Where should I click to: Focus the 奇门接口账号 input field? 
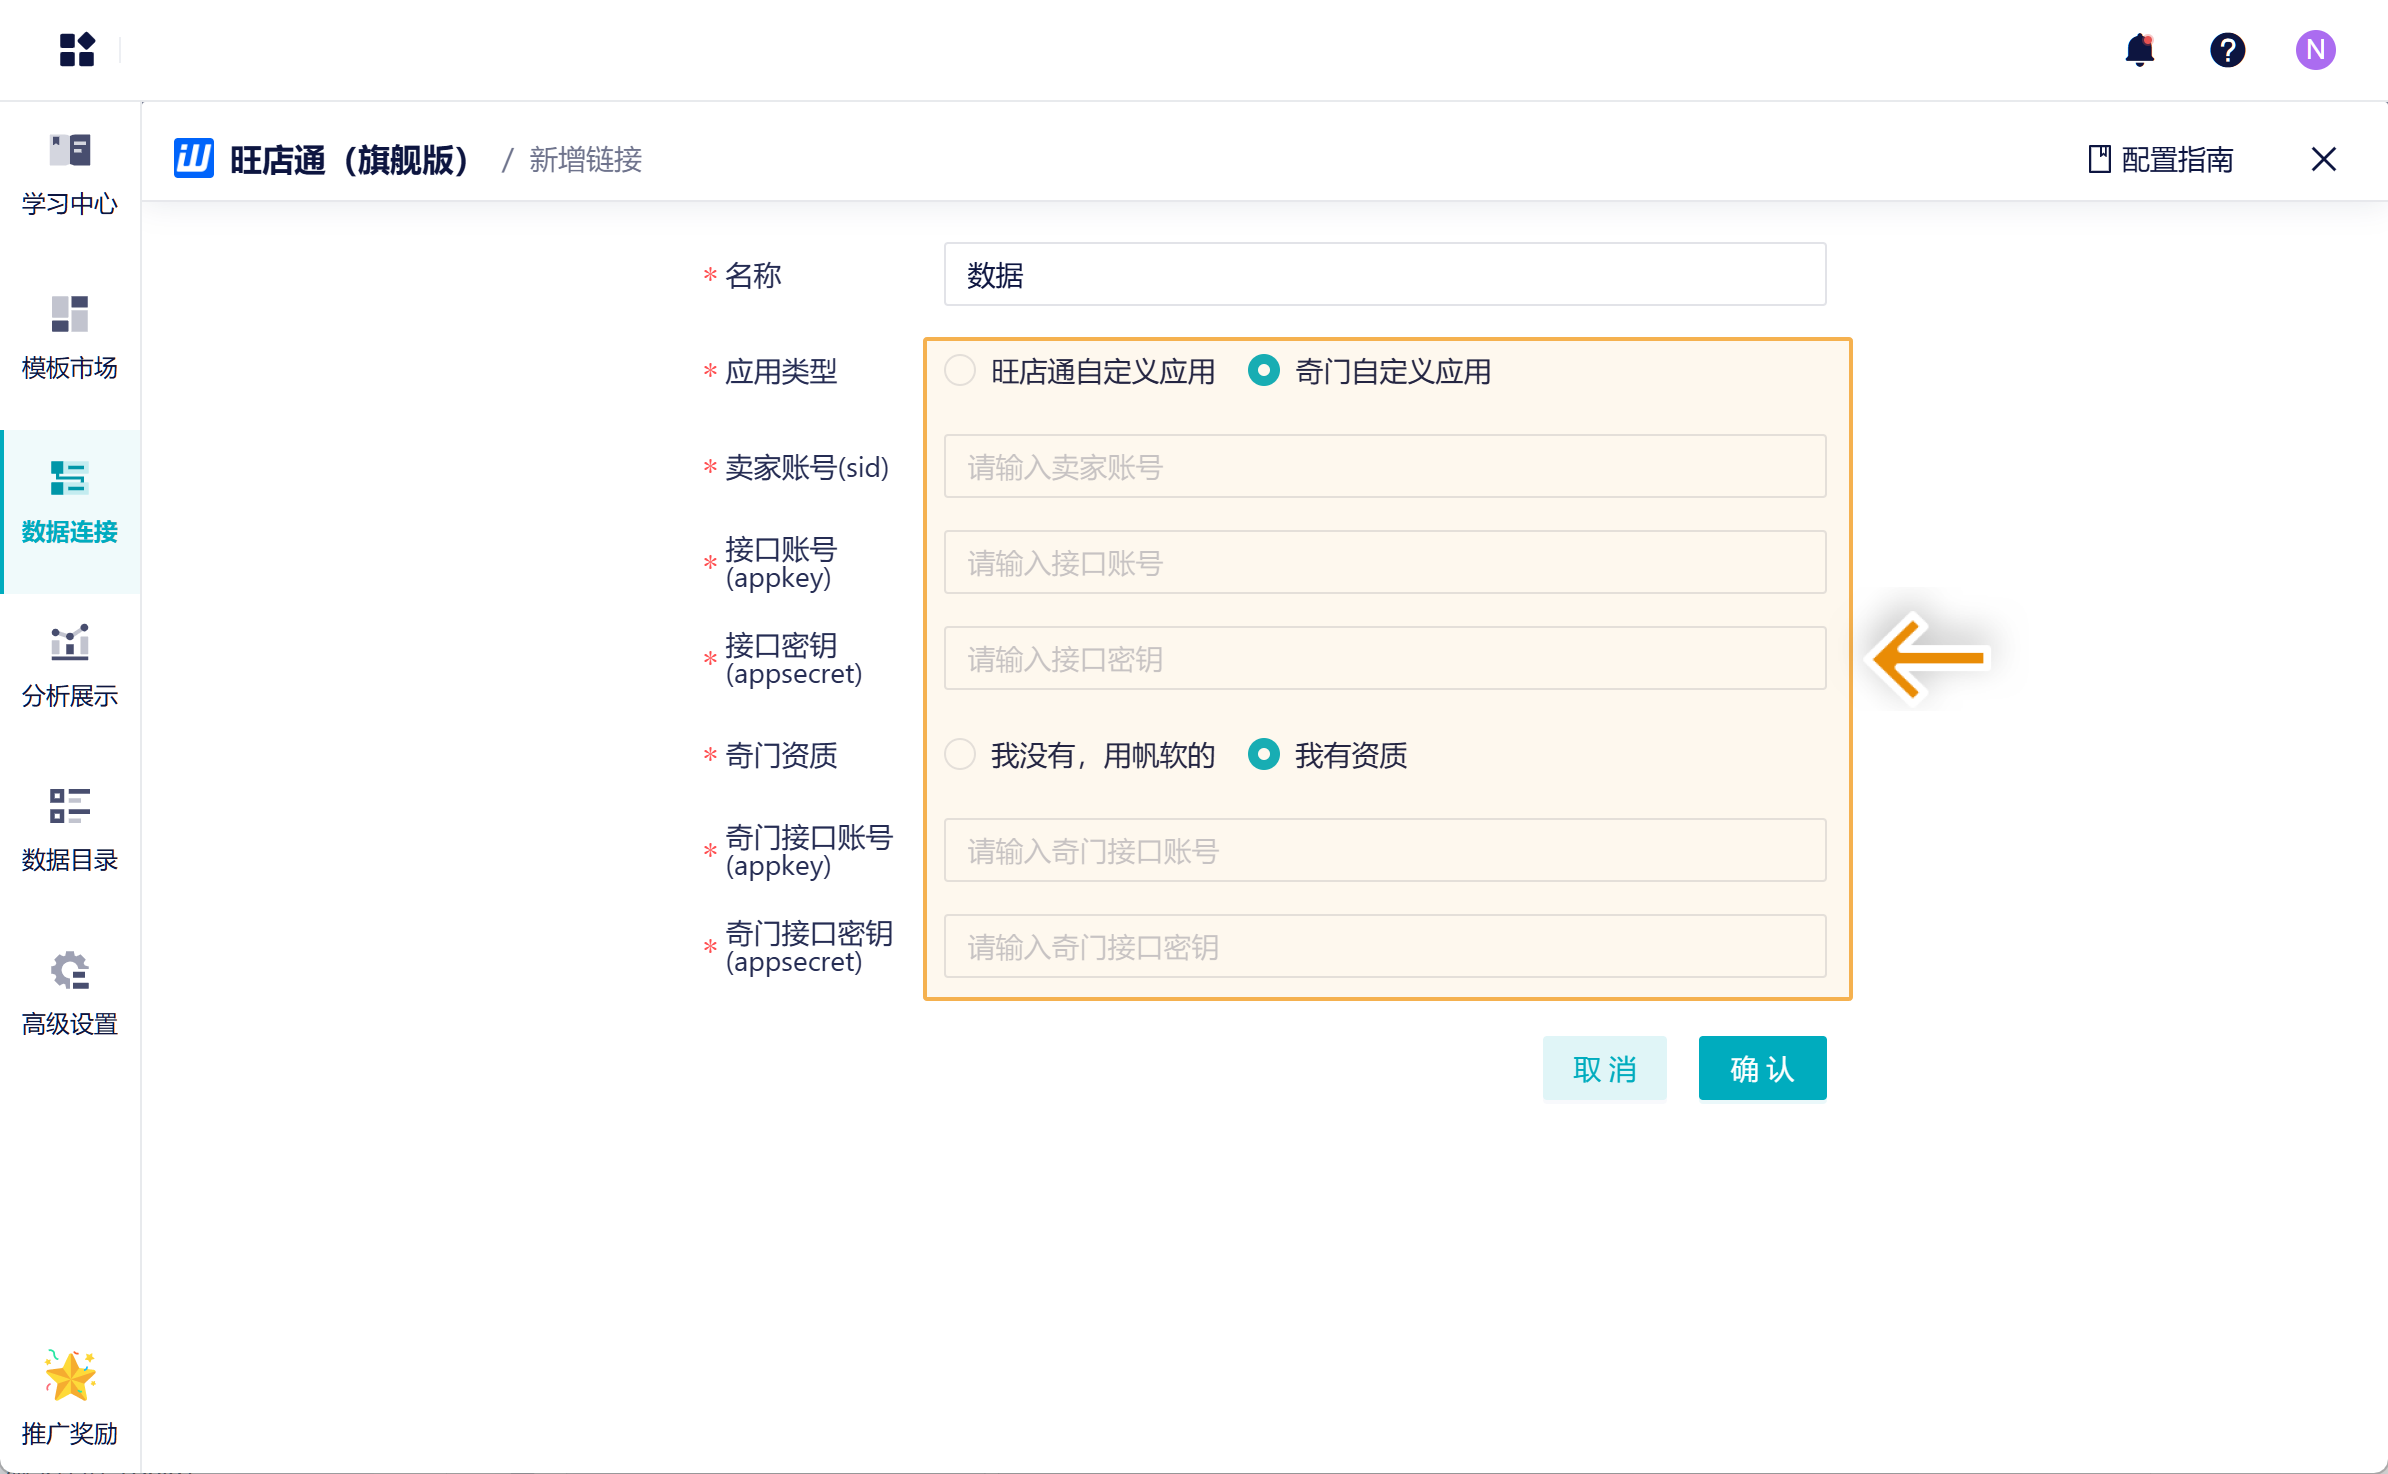click(1385, 850)
